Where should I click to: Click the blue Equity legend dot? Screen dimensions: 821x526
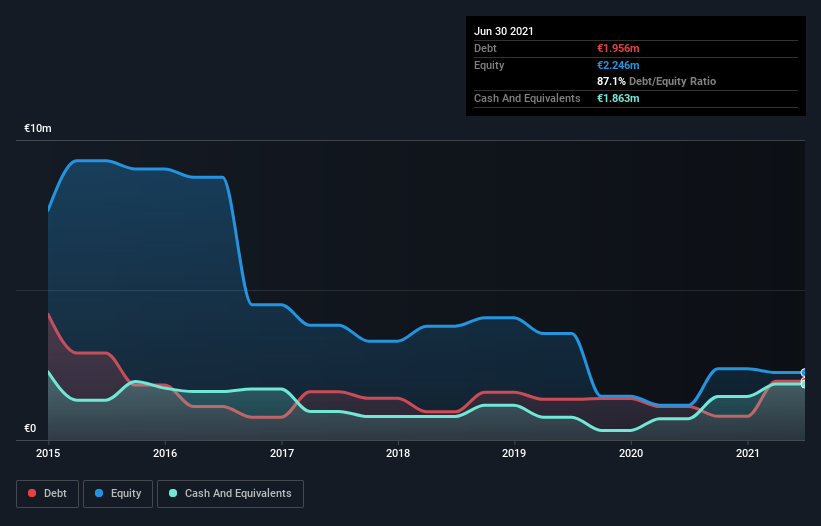pyautogui.click(x=99, y=493)
